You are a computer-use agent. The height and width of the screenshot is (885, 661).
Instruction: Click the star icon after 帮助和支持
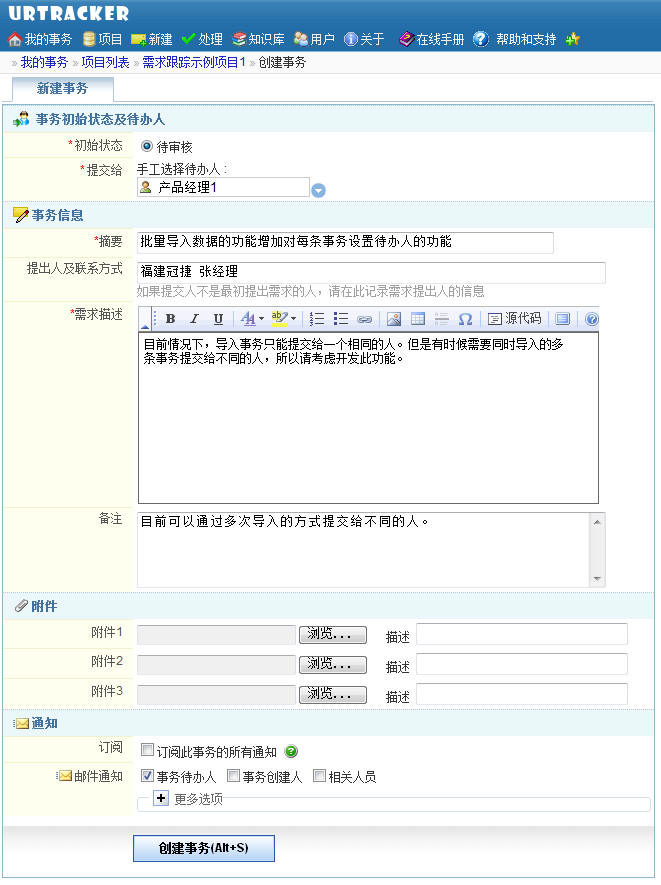[x=572, y=39]
